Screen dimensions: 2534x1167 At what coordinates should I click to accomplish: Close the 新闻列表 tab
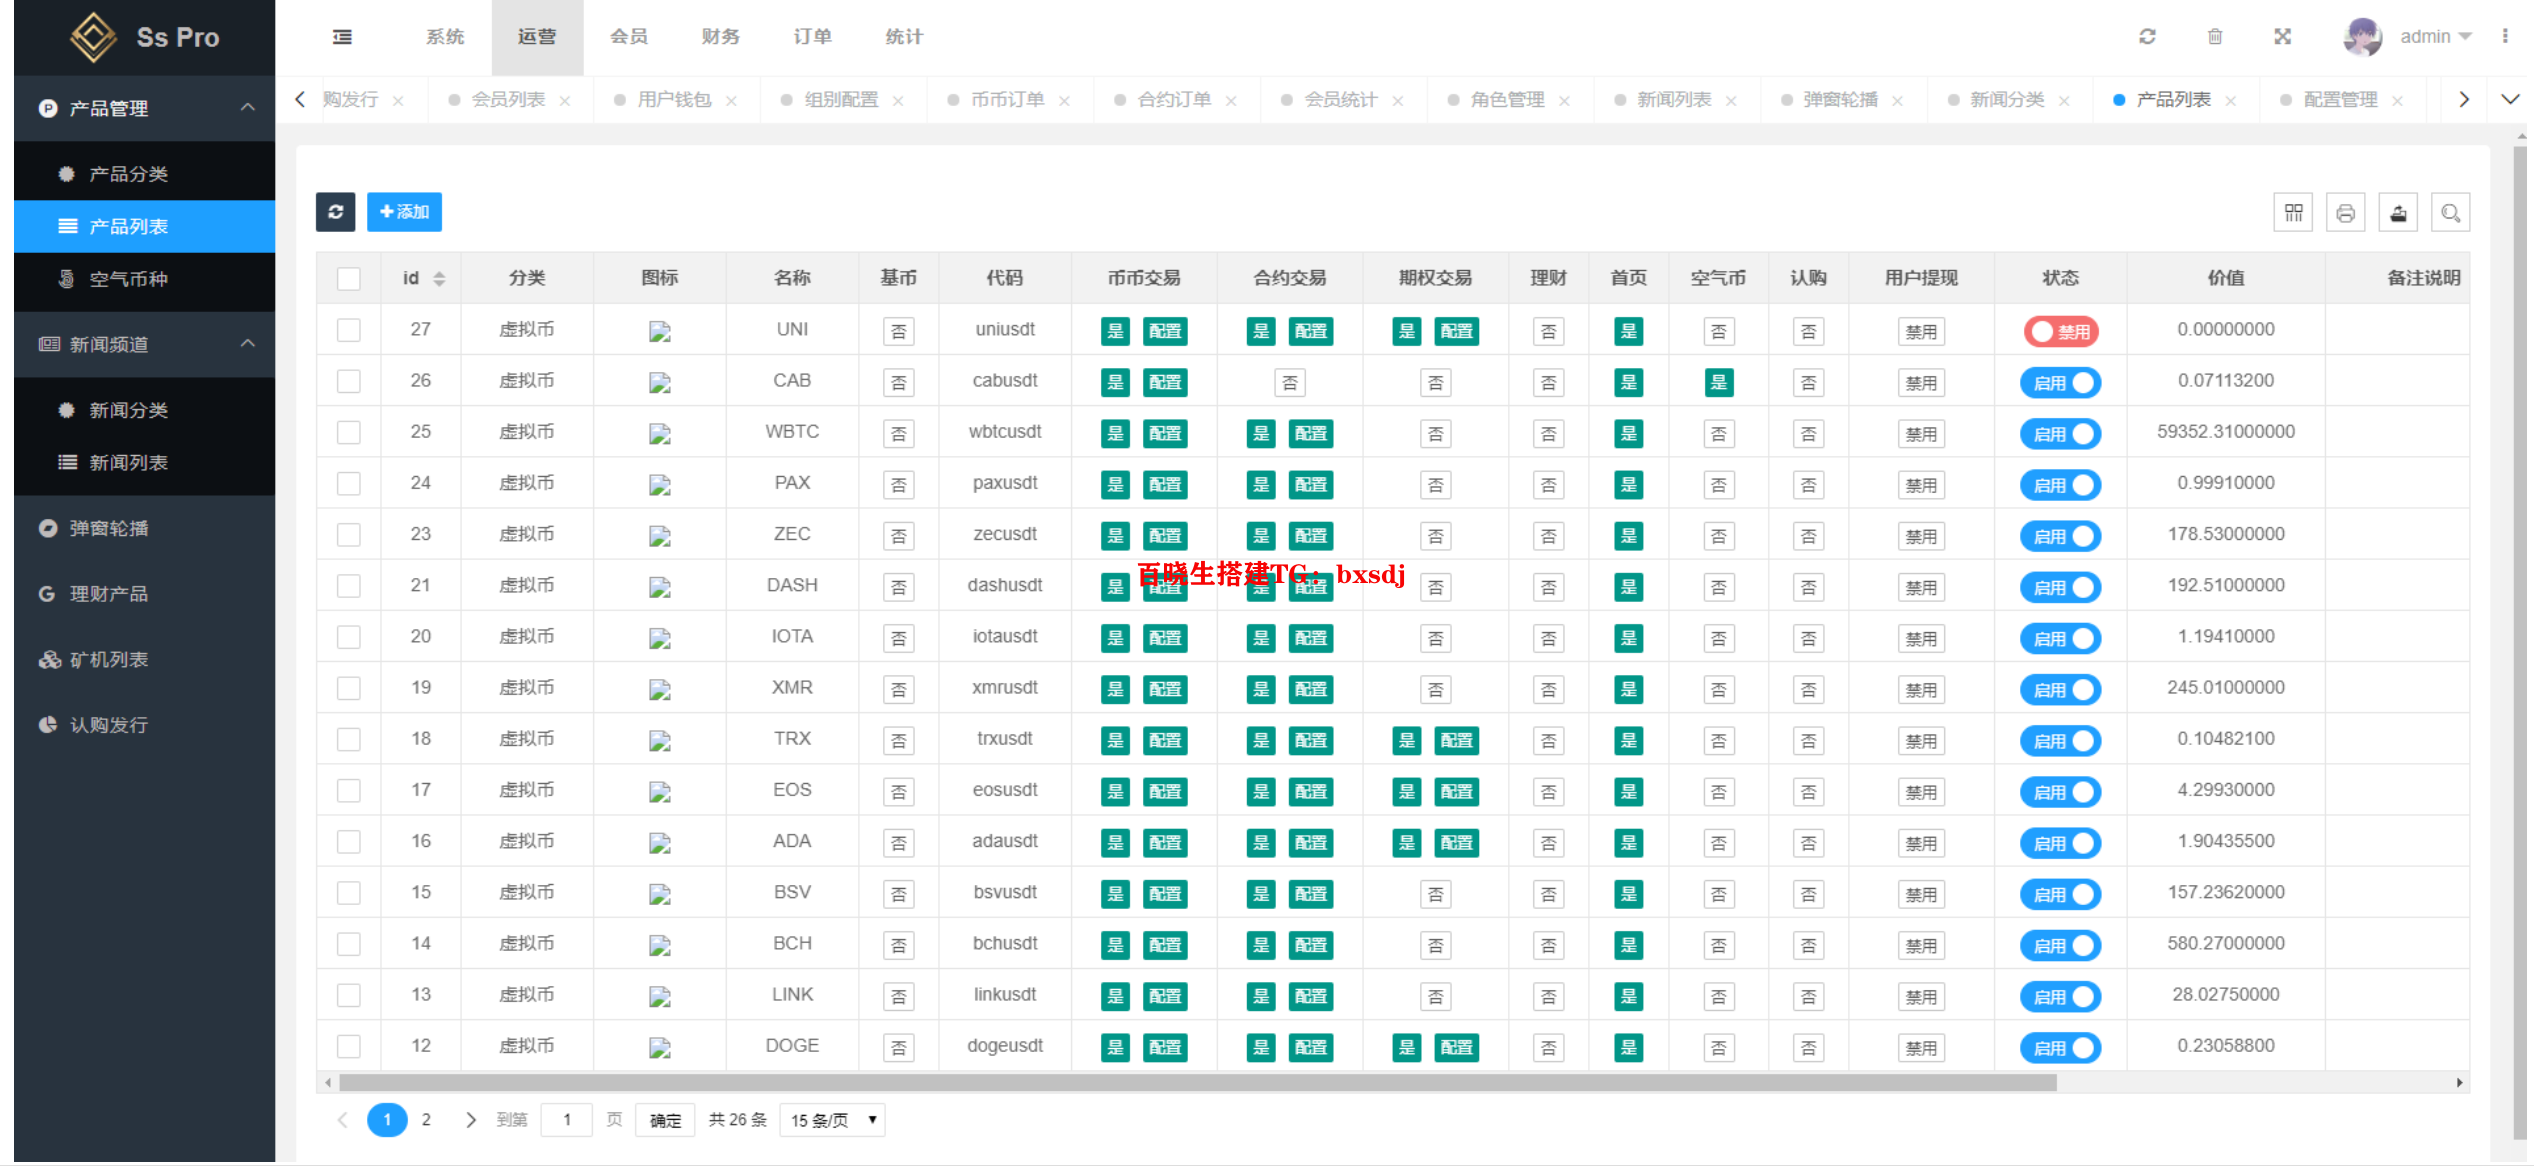click(x=1731, y=101)
